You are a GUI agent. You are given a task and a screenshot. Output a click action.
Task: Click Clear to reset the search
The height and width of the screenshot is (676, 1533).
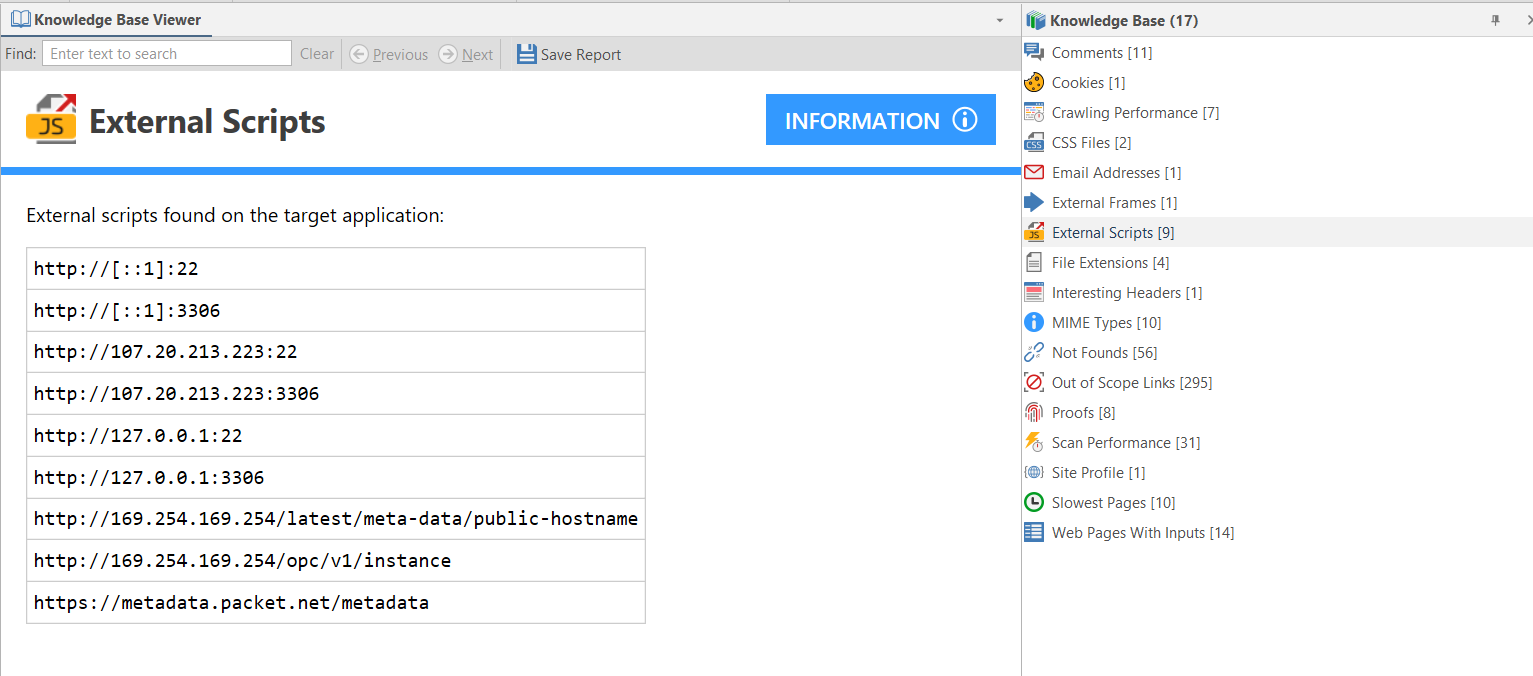[x=316, y=54]
